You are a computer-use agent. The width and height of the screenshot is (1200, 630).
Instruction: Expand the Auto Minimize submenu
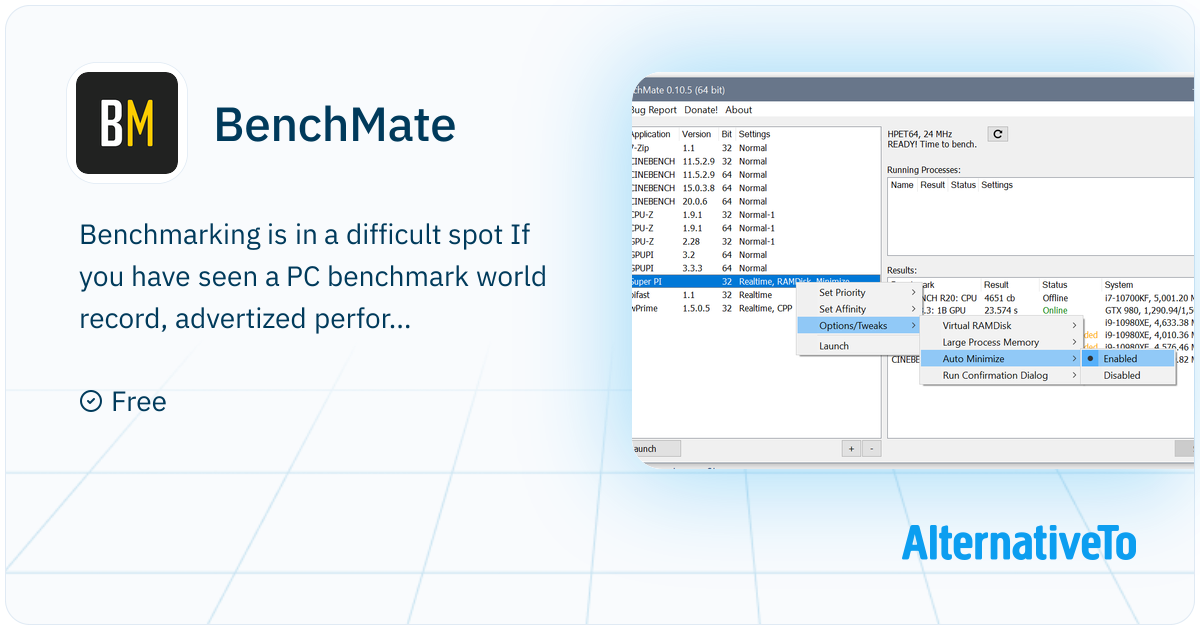(x=1000, y=359)
